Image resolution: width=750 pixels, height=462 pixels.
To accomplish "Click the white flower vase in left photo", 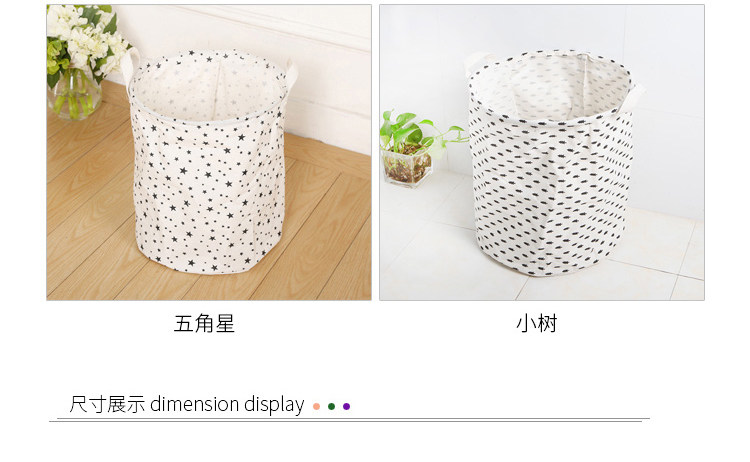I will click(x=76, y=62).
